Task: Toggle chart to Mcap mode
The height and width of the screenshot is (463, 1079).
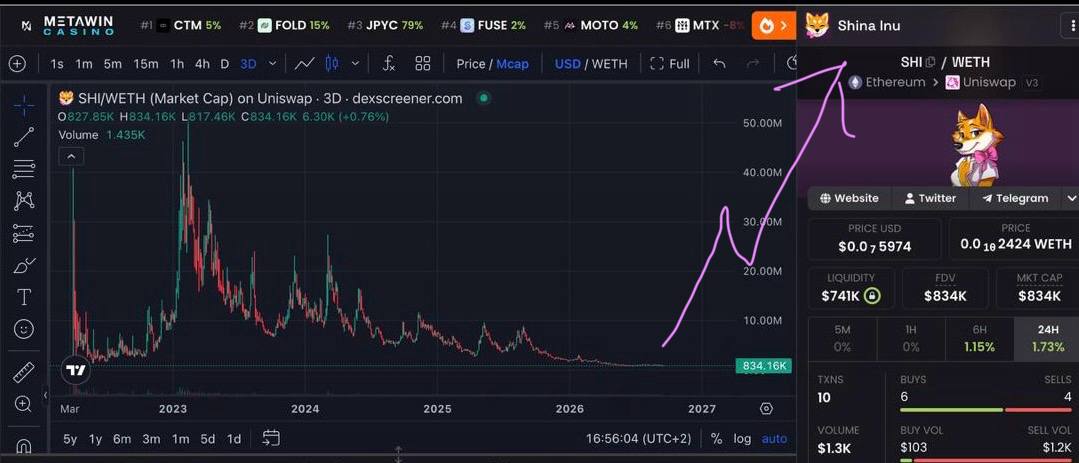Action: (513, 64)
